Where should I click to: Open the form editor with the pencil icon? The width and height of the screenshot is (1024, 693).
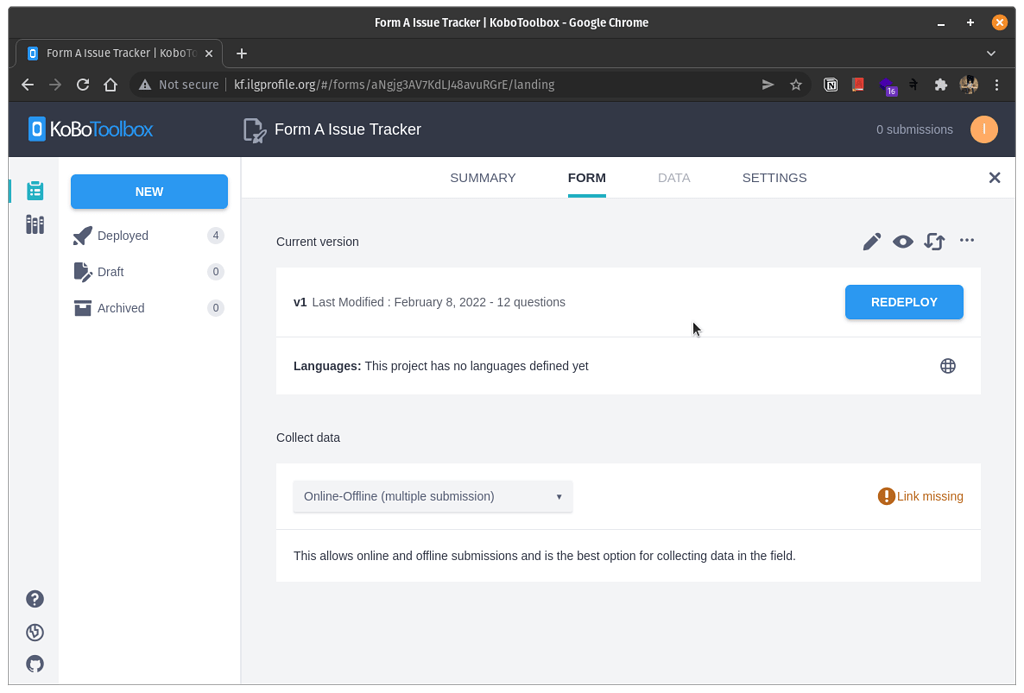871,241
